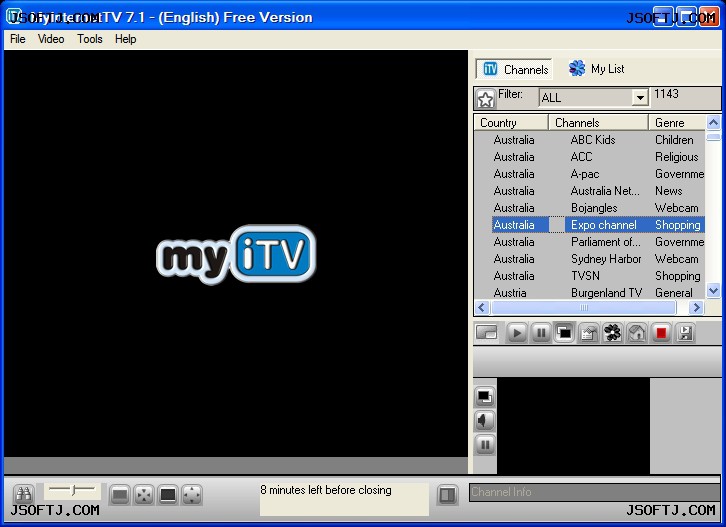
Task: Click the small black preview window
Action: coord(573,426)
